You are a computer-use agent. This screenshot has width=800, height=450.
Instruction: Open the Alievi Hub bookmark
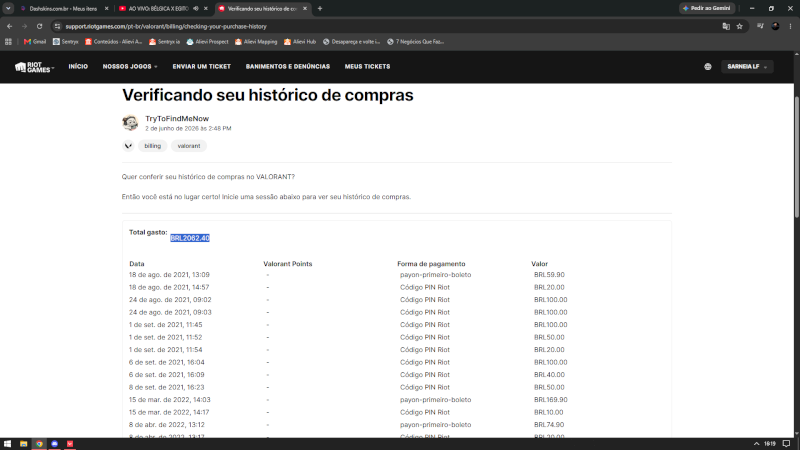300,42
